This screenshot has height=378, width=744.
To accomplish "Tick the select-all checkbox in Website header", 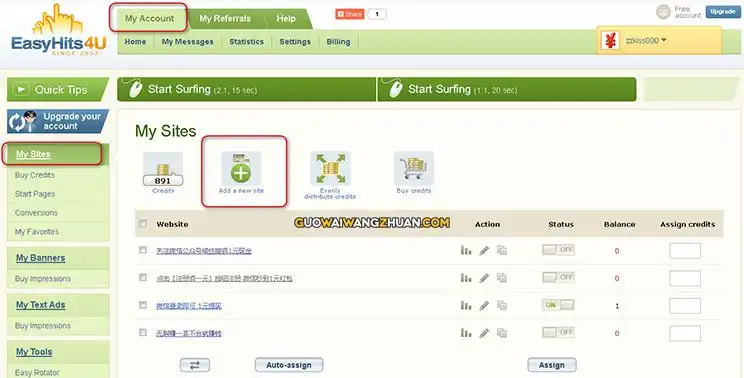I will tap(143, 223).
